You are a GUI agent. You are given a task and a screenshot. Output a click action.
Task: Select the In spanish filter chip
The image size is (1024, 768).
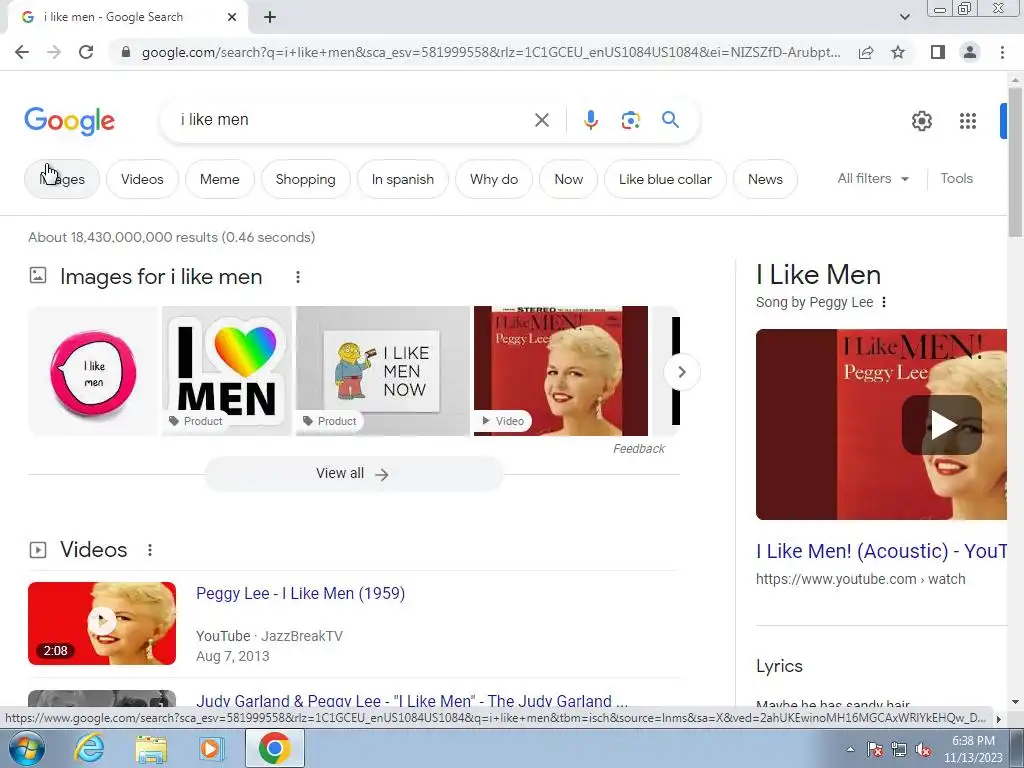click(x=403, y=180)
